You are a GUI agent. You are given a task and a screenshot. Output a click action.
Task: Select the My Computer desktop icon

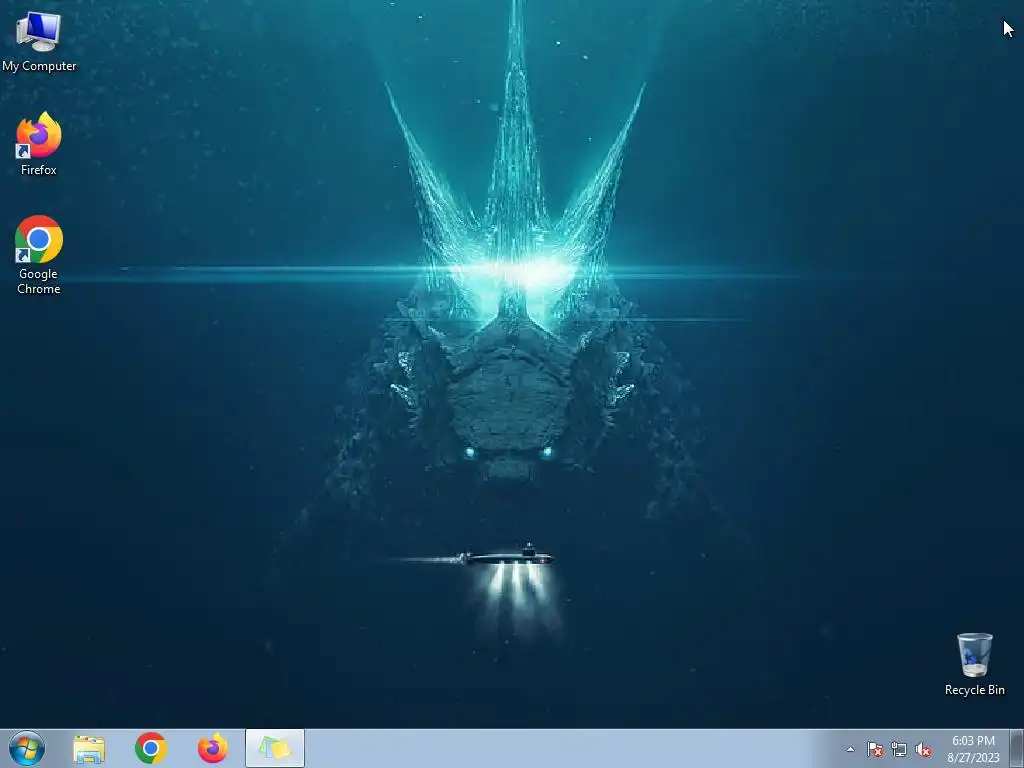tap(39, 41)
